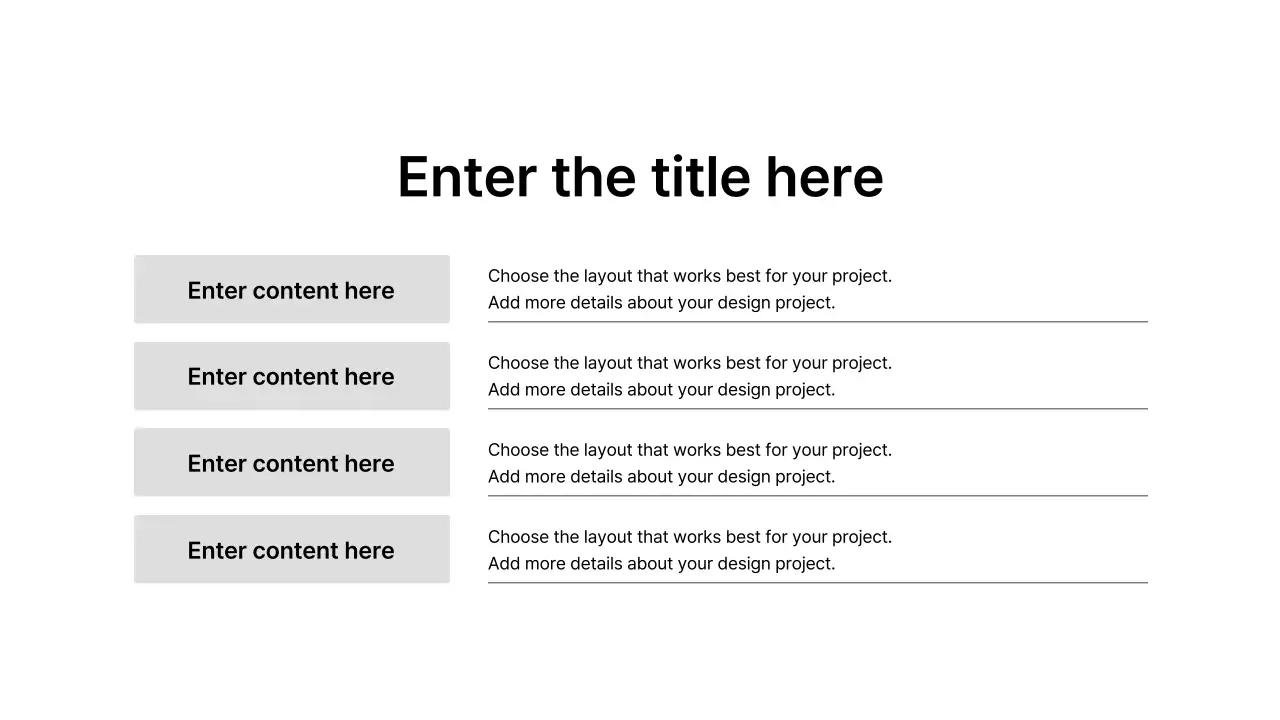This screenshot has height=720, width=1280.
Task: Click the first "Choose the layout" text line
Action: coord(690,276)
